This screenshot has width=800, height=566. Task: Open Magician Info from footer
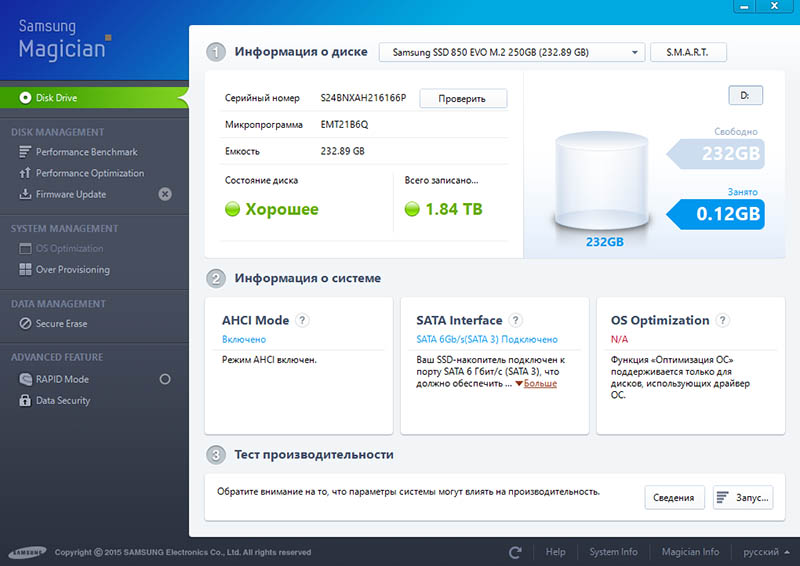(690, 552)
